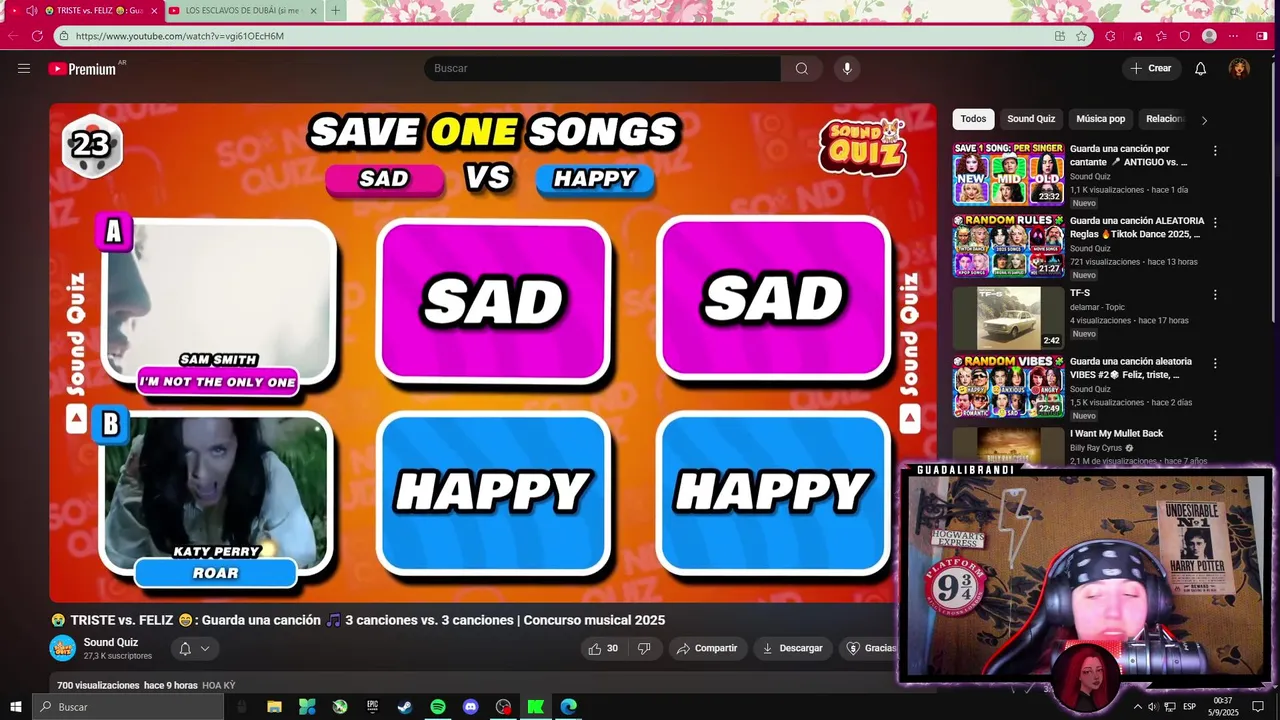Select the Música pop filter chip
Image resolution: width=1280 pixels, height=720 pixels.
click(x=1100, y=119)
